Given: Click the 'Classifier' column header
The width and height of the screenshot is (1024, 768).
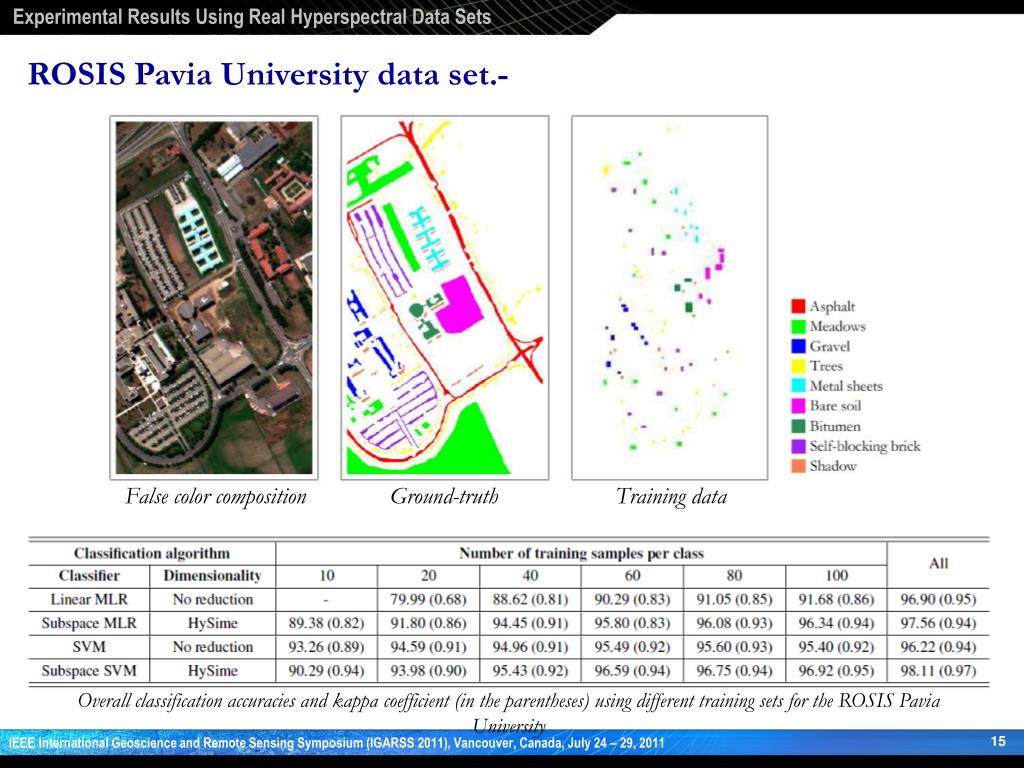Looking at the screenshot, I should 89,575.
